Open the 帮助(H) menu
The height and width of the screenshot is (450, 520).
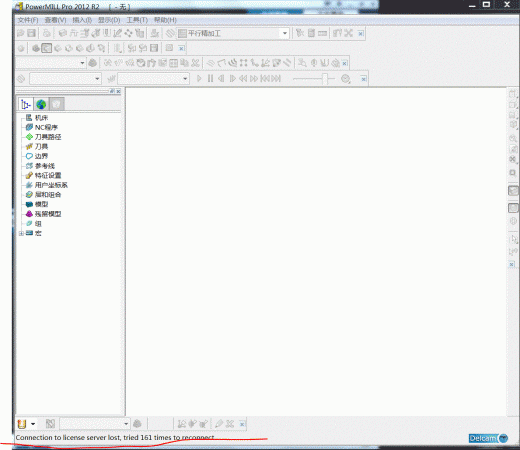(165, 20)
